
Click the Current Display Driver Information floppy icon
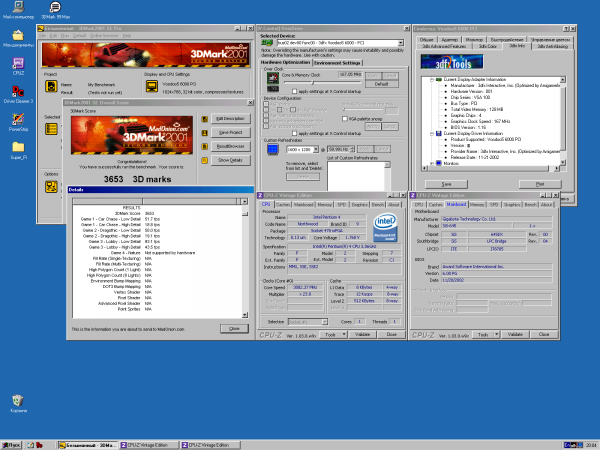(x=439, y=134)
